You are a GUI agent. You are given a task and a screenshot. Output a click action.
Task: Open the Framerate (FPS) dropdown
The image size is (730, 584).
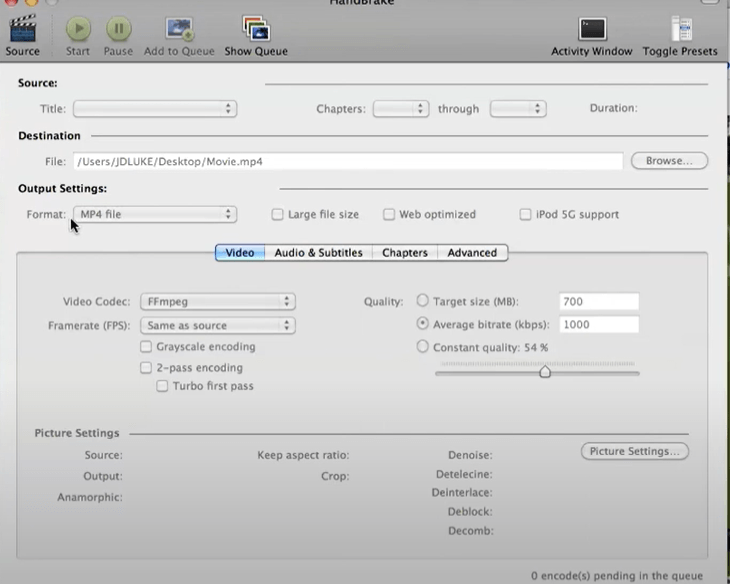point(218,325)
